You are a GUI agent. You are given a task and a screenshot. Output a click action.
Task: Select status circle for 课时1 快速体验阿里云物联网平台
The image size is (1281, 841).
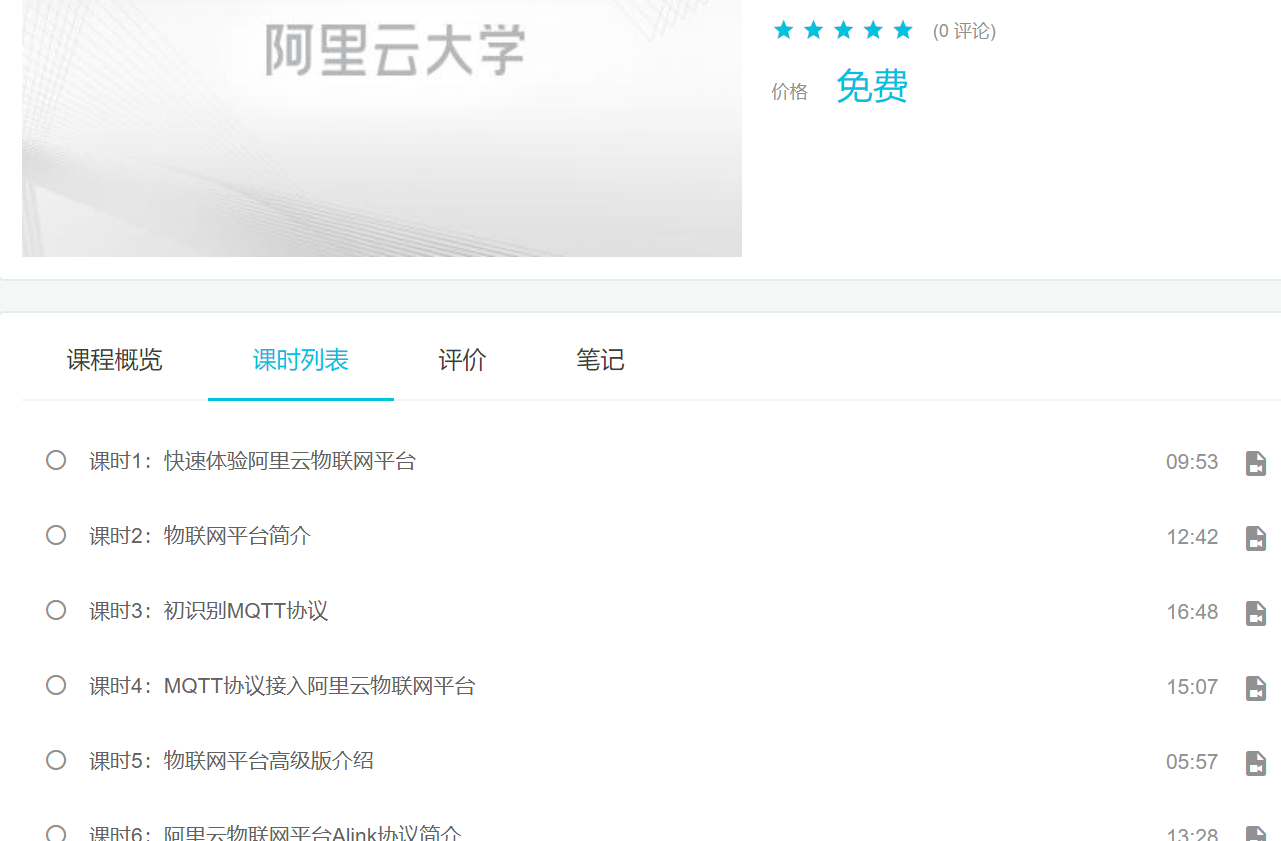(x=56, y=460)
